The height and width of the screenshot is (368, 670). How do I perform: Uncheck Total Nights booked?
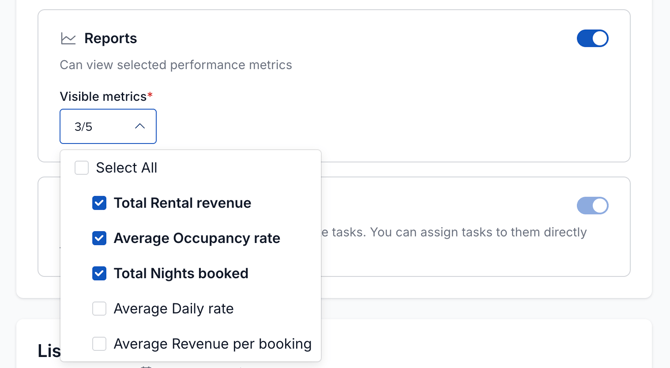click(x=99, y=274)
